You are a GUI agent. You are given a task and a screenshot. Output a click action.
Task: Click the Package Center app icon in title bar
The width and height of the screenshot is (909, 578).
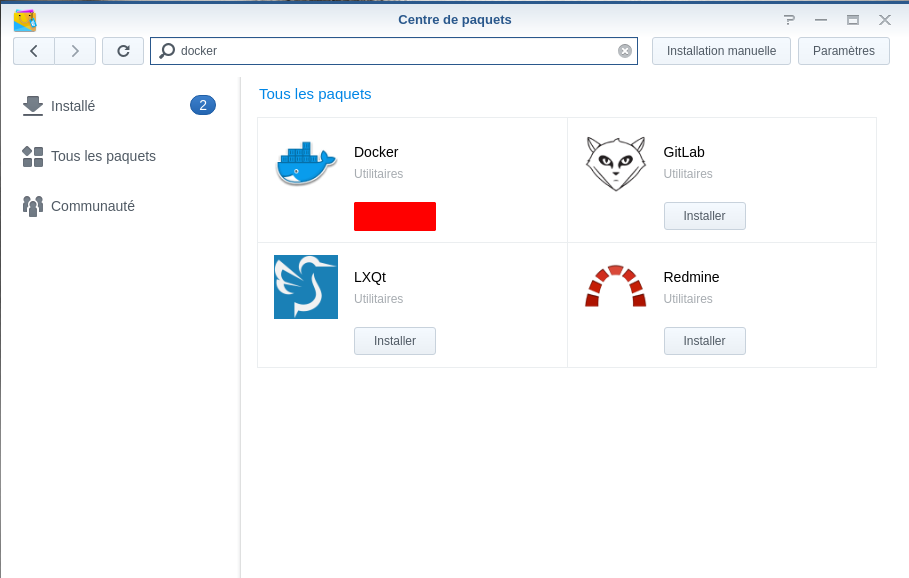pyautogui.click(x=24, y=20)
